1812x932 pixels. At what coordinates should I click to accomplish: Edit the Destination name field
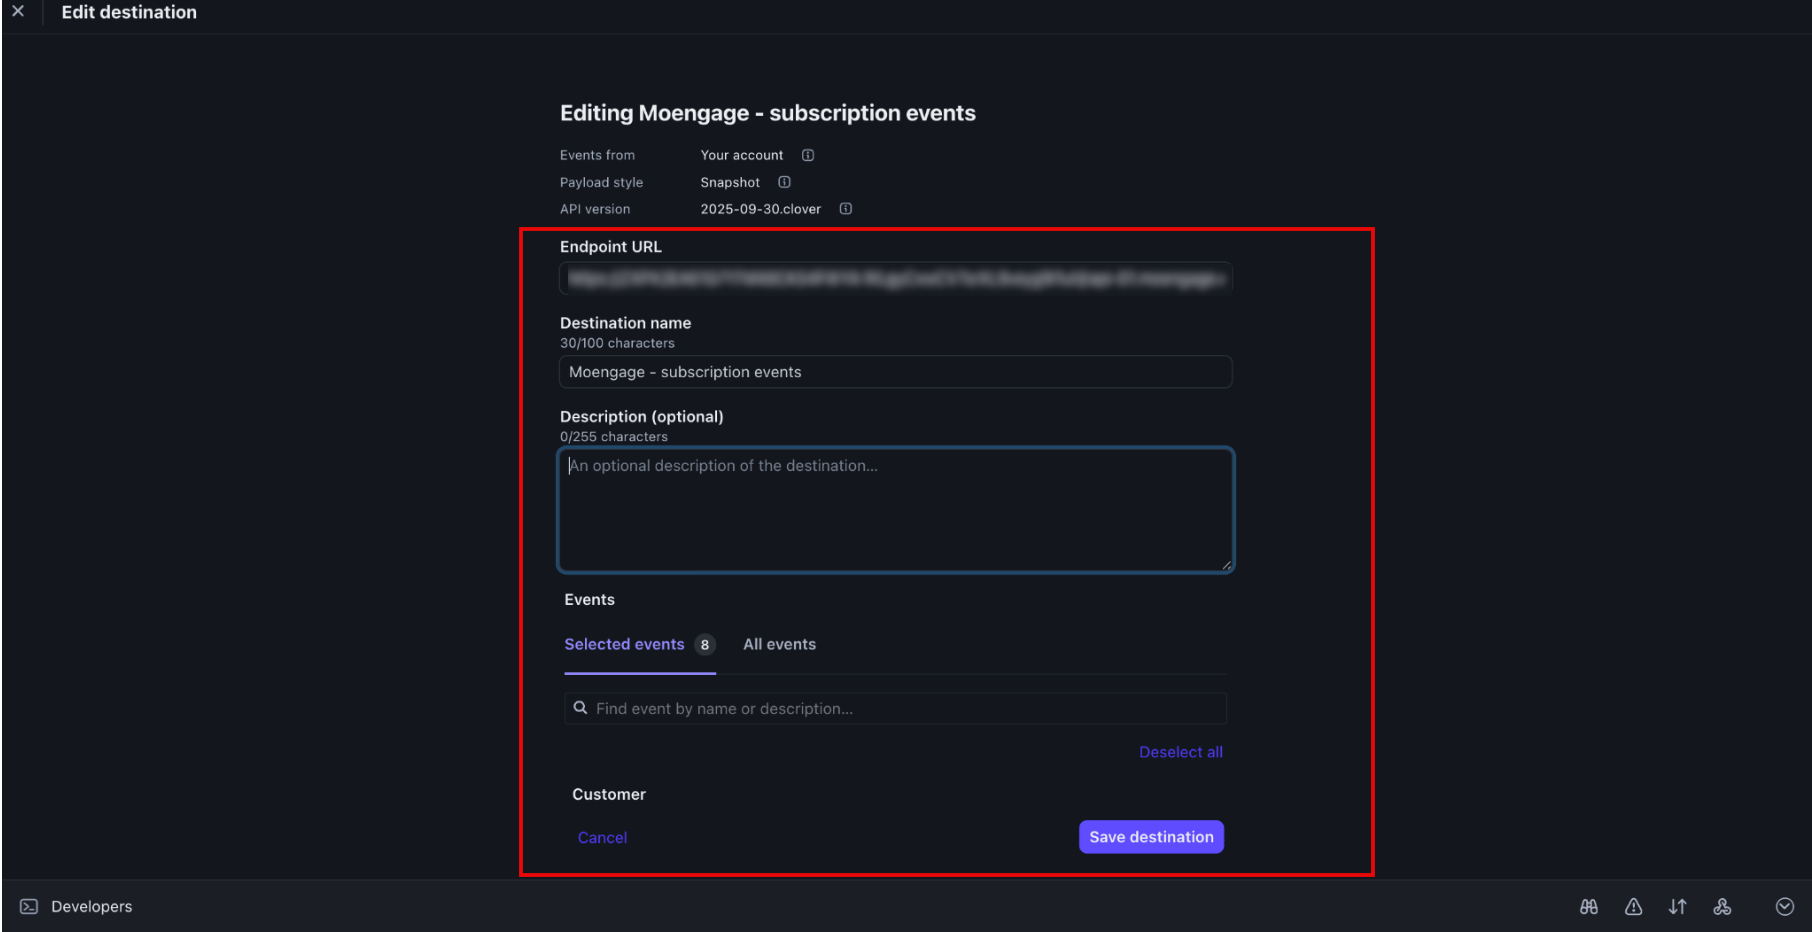895,372
